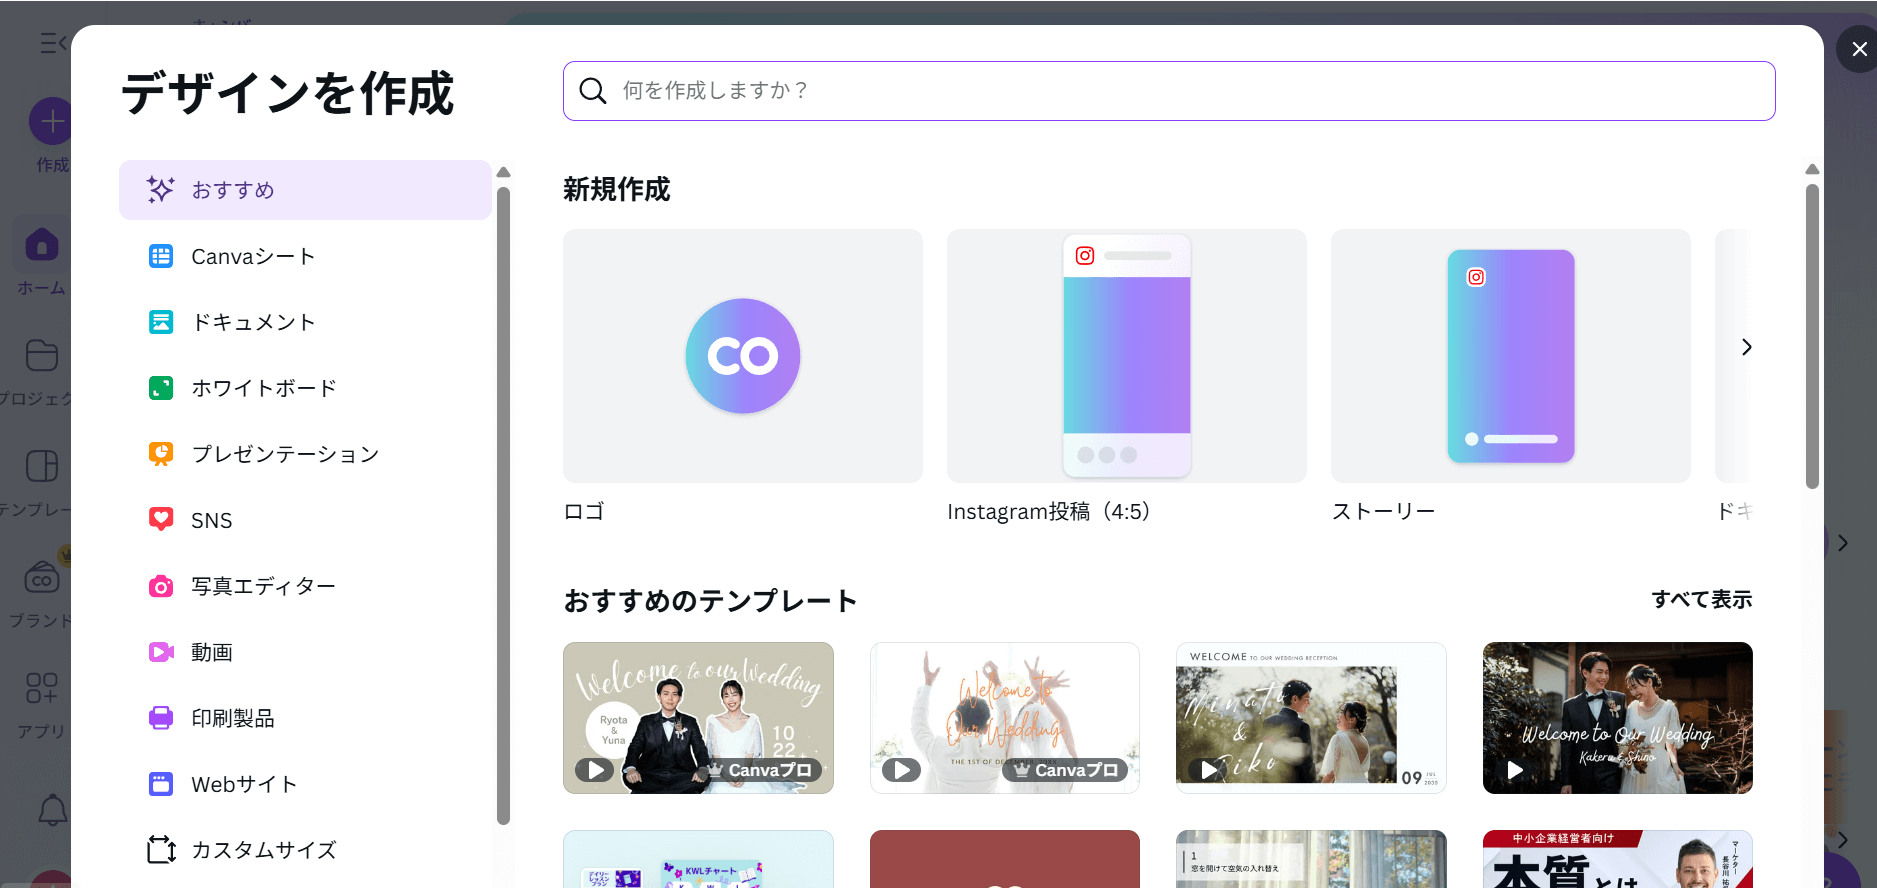1877x888 pixels.
Task: Create a new ロゴ design
Action: (x=742, y=356)
